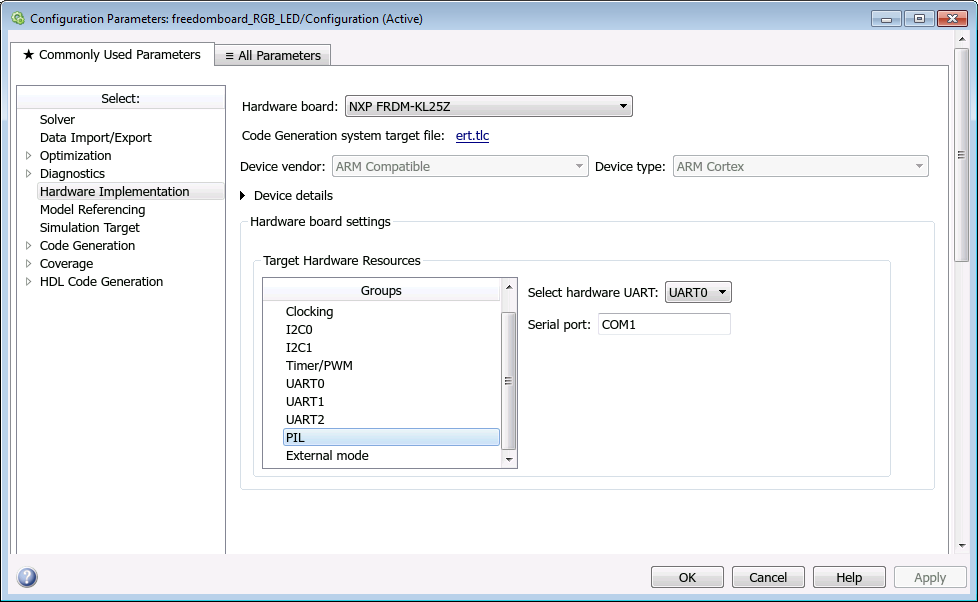Click the Serial port input field
978x602 pixels.
coord(664,324)
